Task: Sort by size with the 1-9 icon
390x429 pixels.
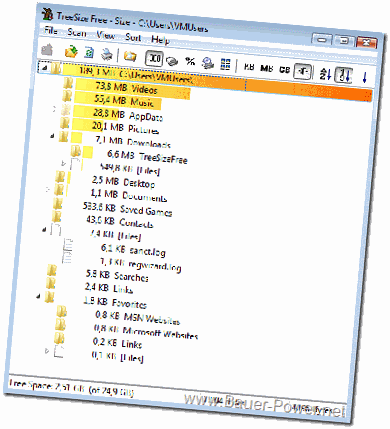Action: coord(344,75)
